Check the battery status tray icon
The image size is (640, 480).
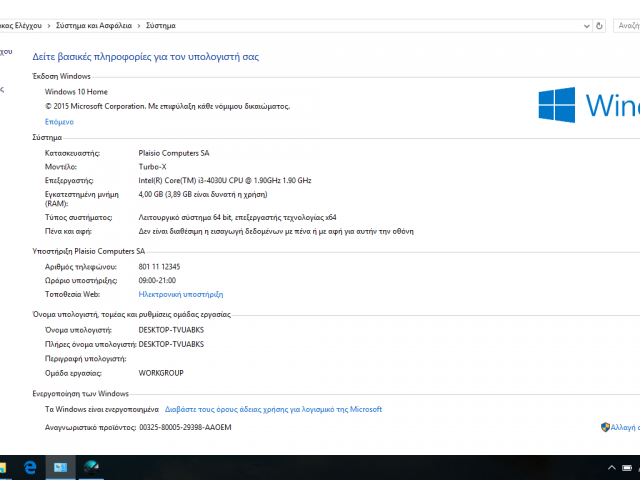click(627, 468)
